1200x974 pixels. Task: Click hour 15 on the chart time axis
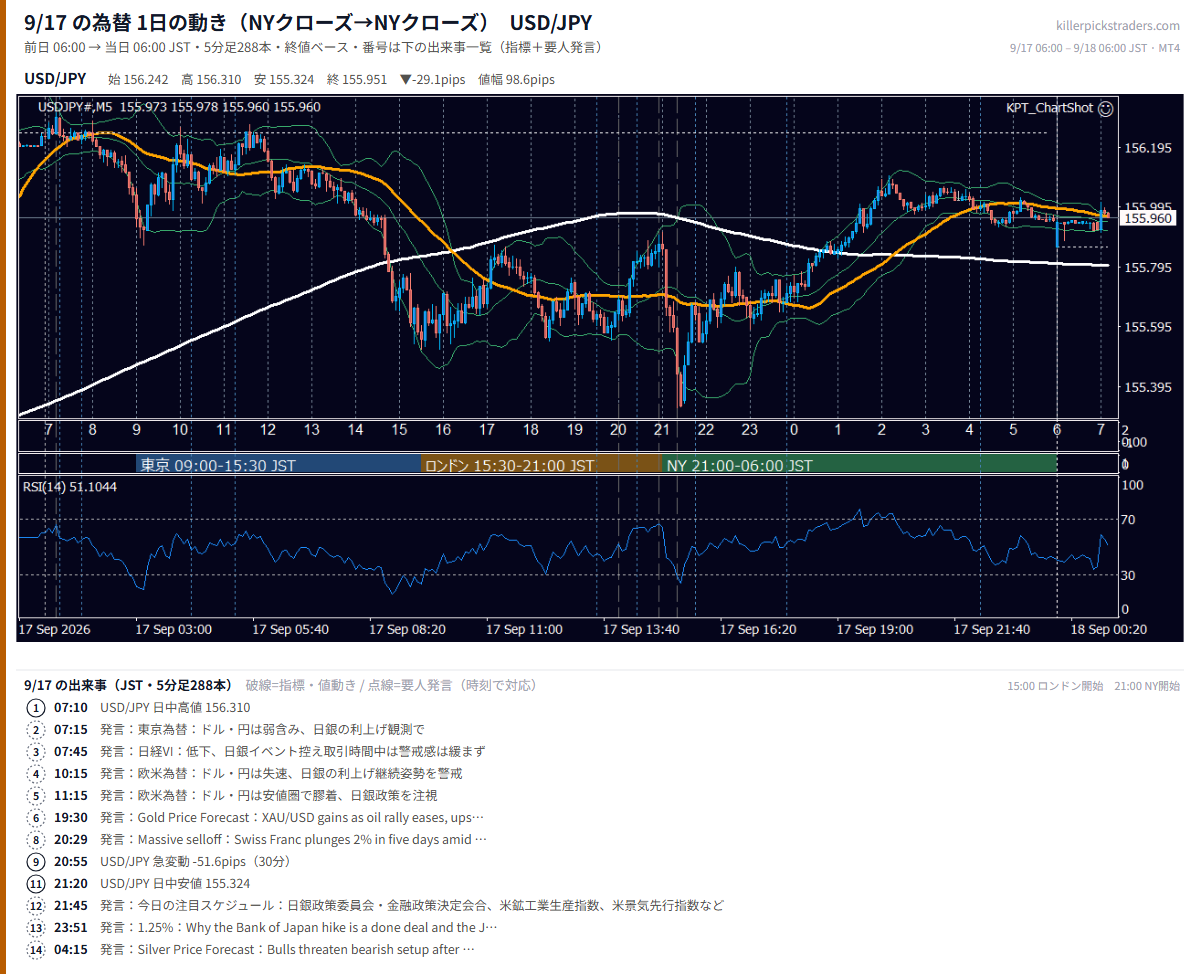(x=399, y=430)
